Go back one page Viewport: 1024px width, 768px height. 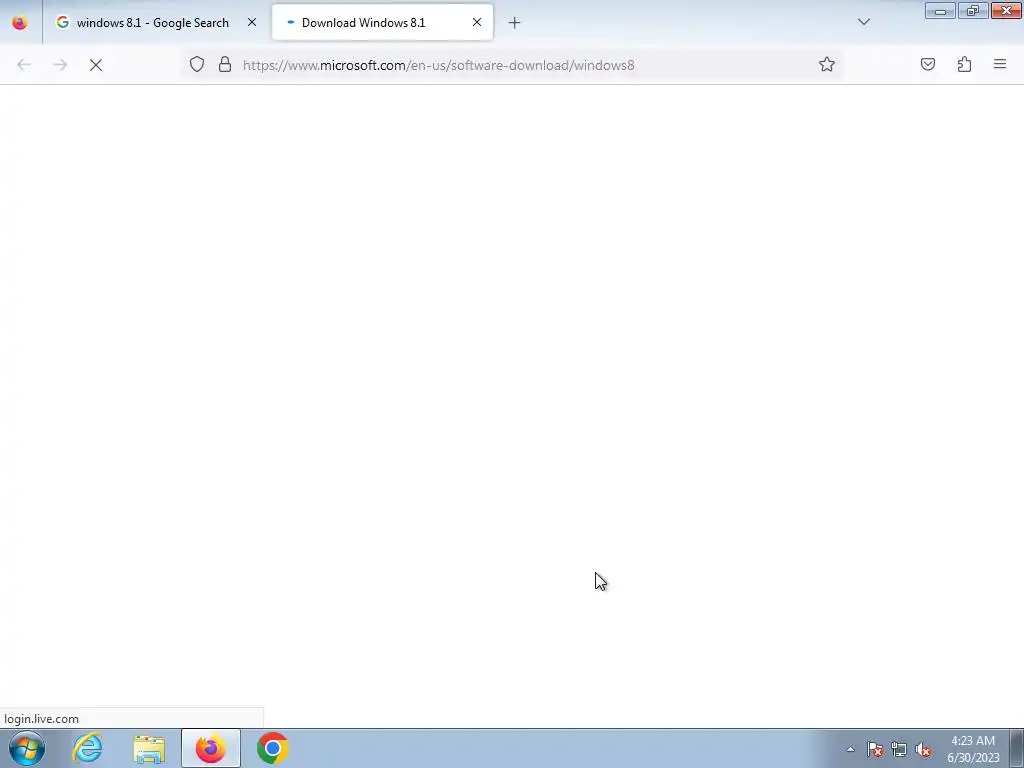tap(24, 65)
